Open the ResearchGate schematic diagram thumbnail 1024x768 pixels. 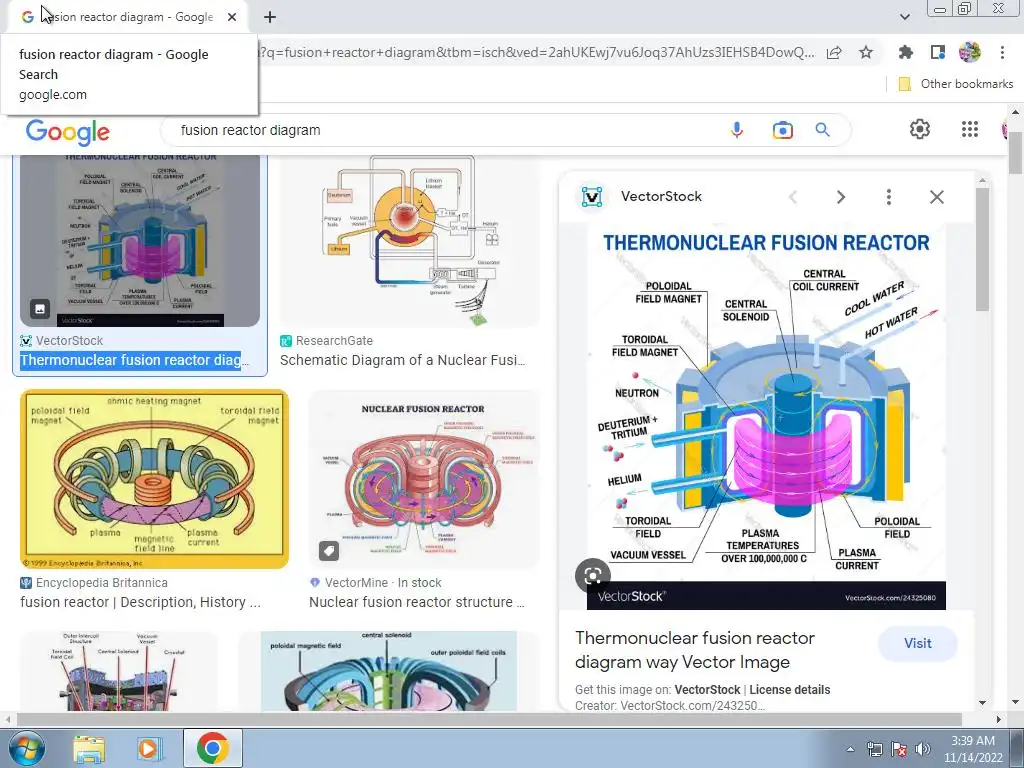(x=409, y=240)
